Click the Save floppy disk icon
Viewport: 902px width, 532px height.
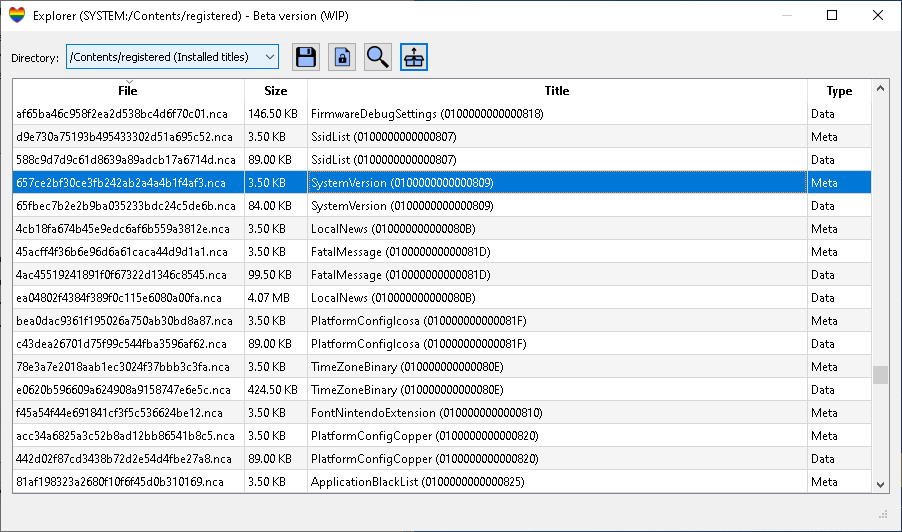(305, 57)
